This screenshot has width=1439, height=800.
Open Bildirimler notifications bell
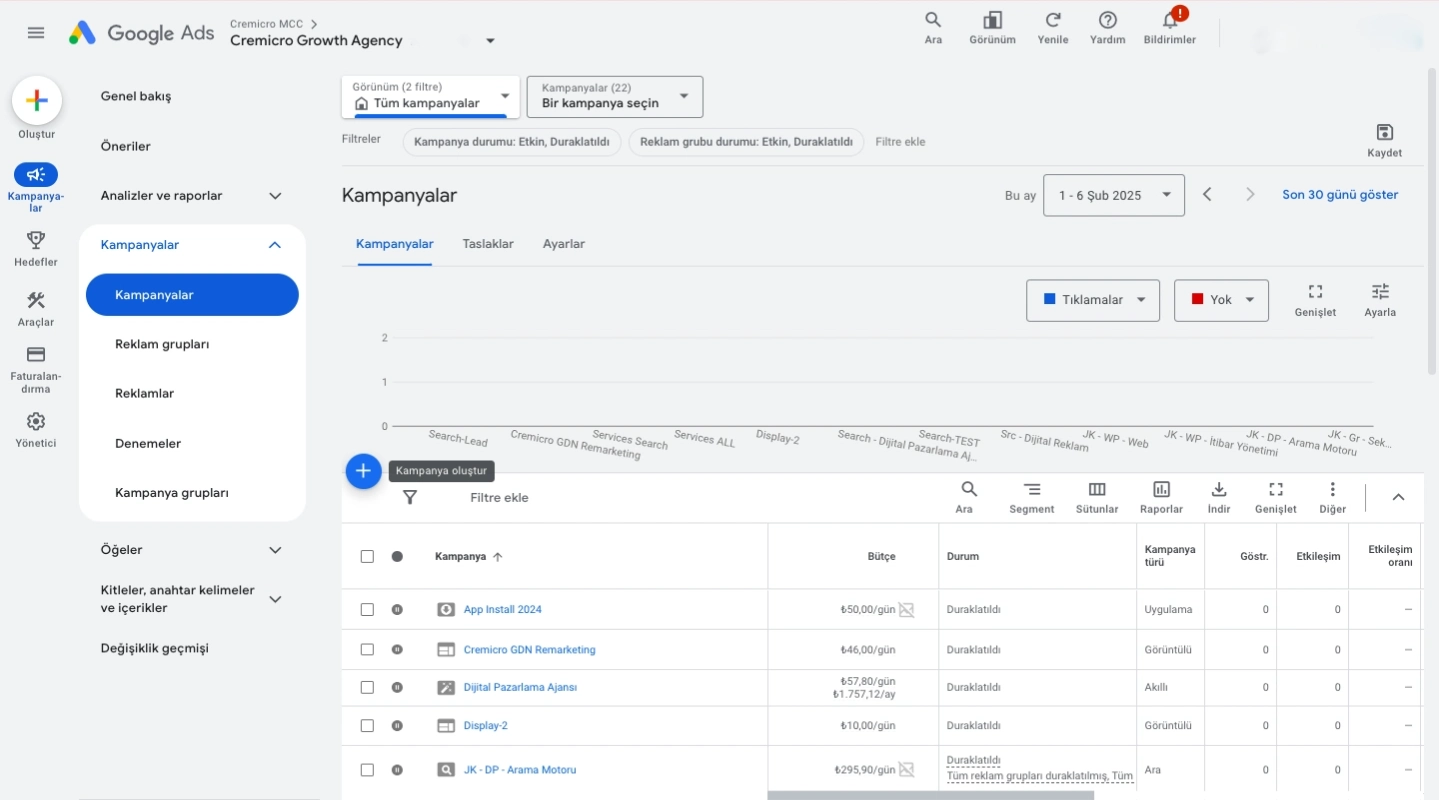(x=1169, y=27)
